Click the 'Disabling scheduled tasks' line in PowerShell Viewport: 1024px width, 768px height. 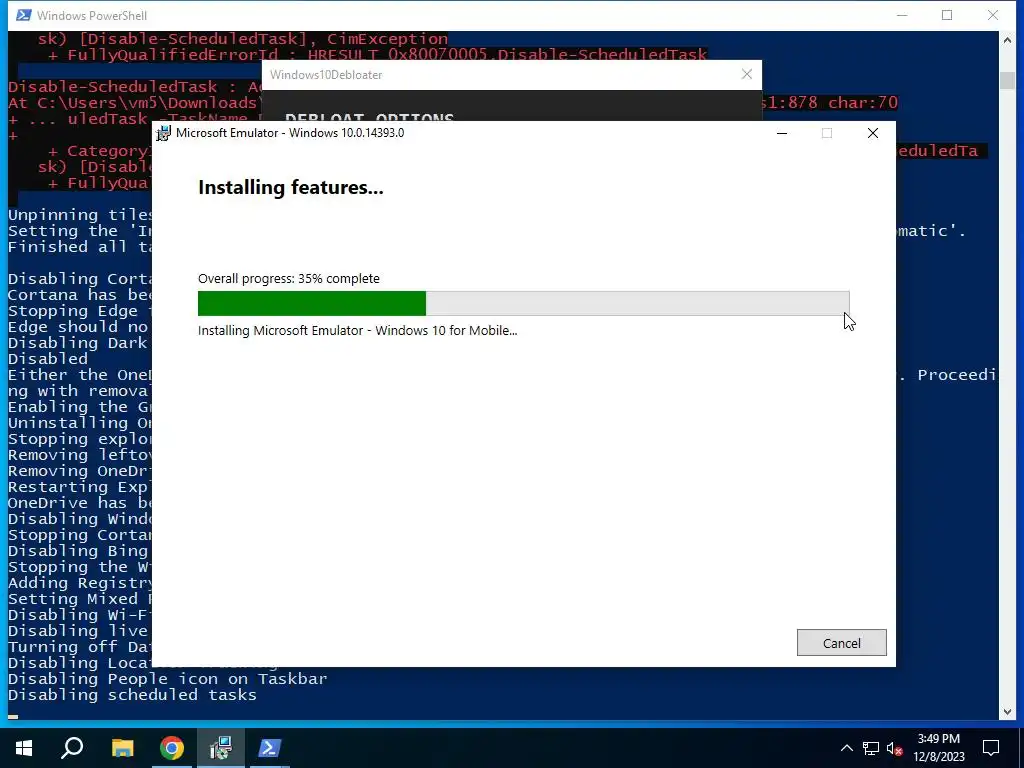(x=132, y=695)
